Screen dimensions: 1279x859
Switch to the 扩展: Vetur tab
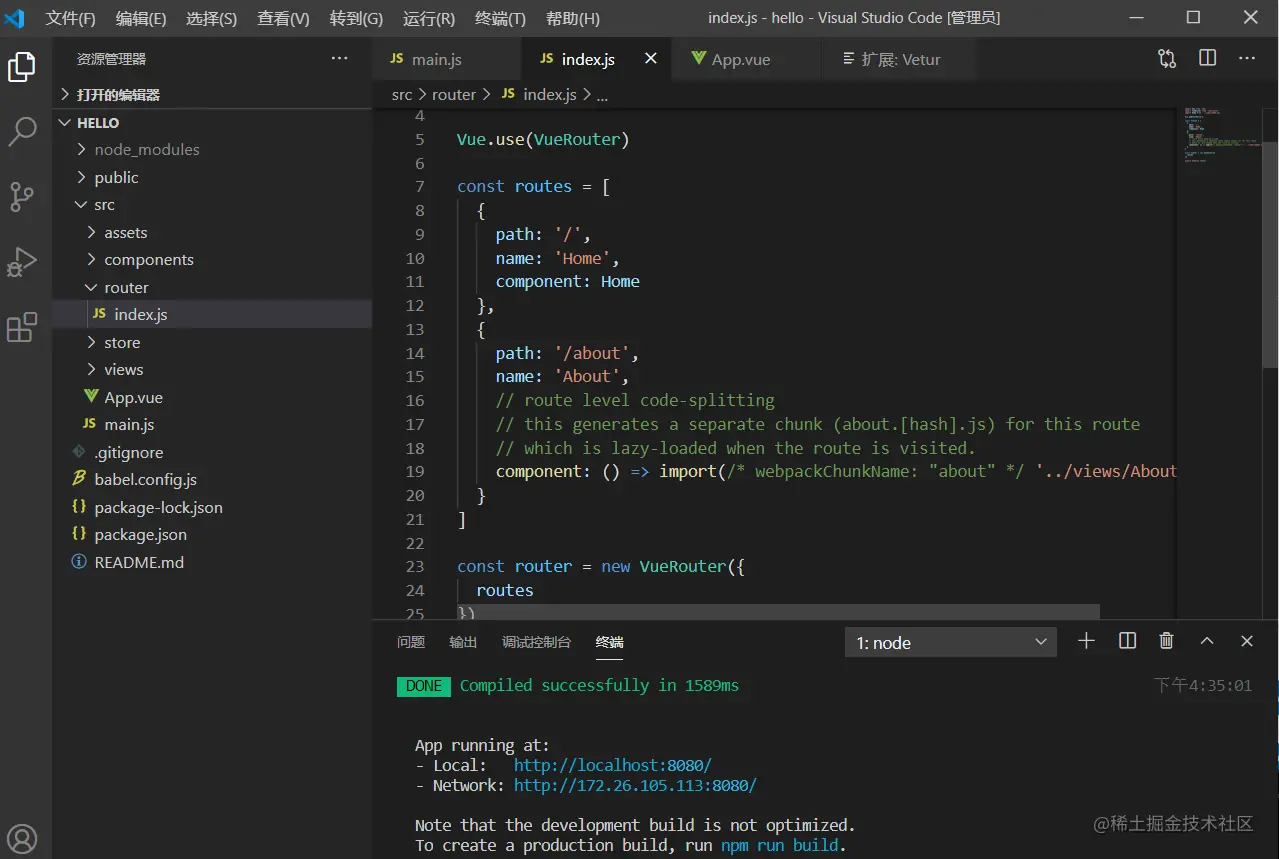pyautogui.click(x=897, y=59)
